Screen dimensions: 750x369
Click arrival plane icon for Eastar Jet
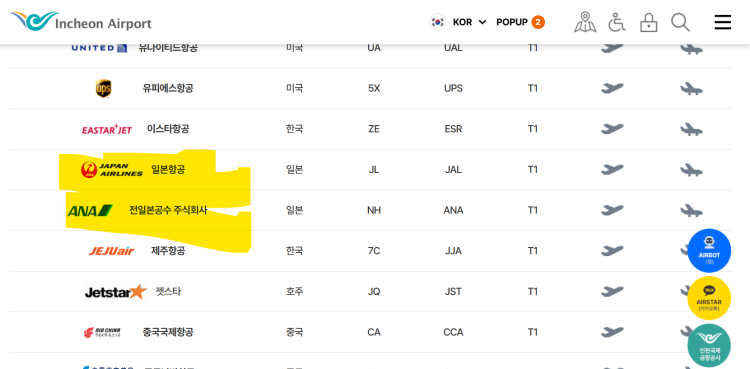click(691, 129)
